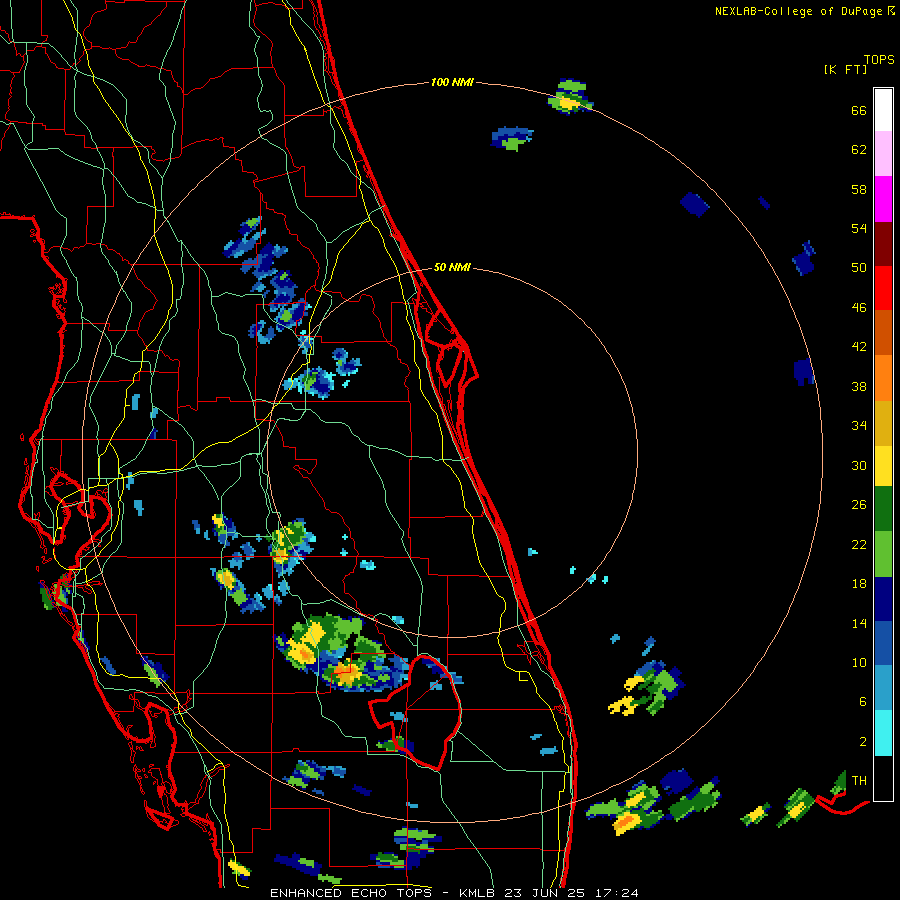This screenshot has width=900, height=900.
Task: Click the KMLB radar site identifier
Action: (x=476, y=893)
